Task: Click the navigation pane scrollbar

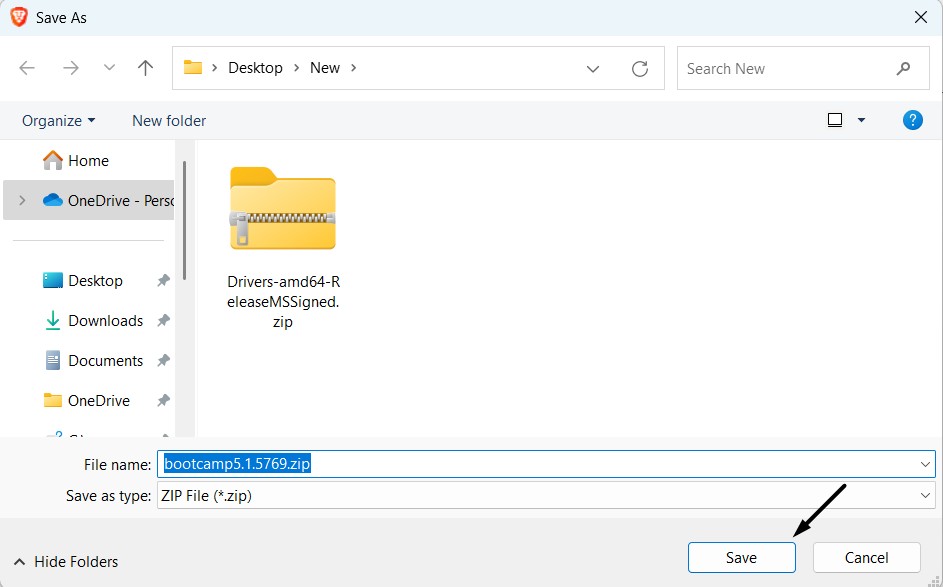Action: (x=184, y=220)
